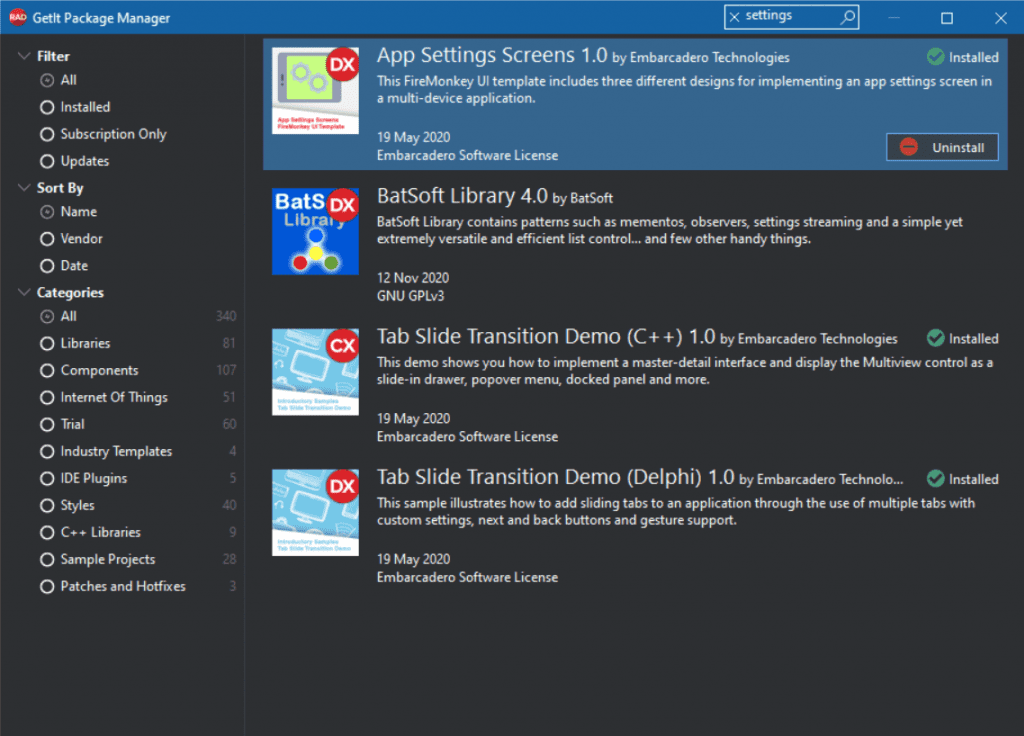Choose the Industry Templates category
This screenshot has width=1024, height=736.
pyautogui.click(x=47, y=451)
